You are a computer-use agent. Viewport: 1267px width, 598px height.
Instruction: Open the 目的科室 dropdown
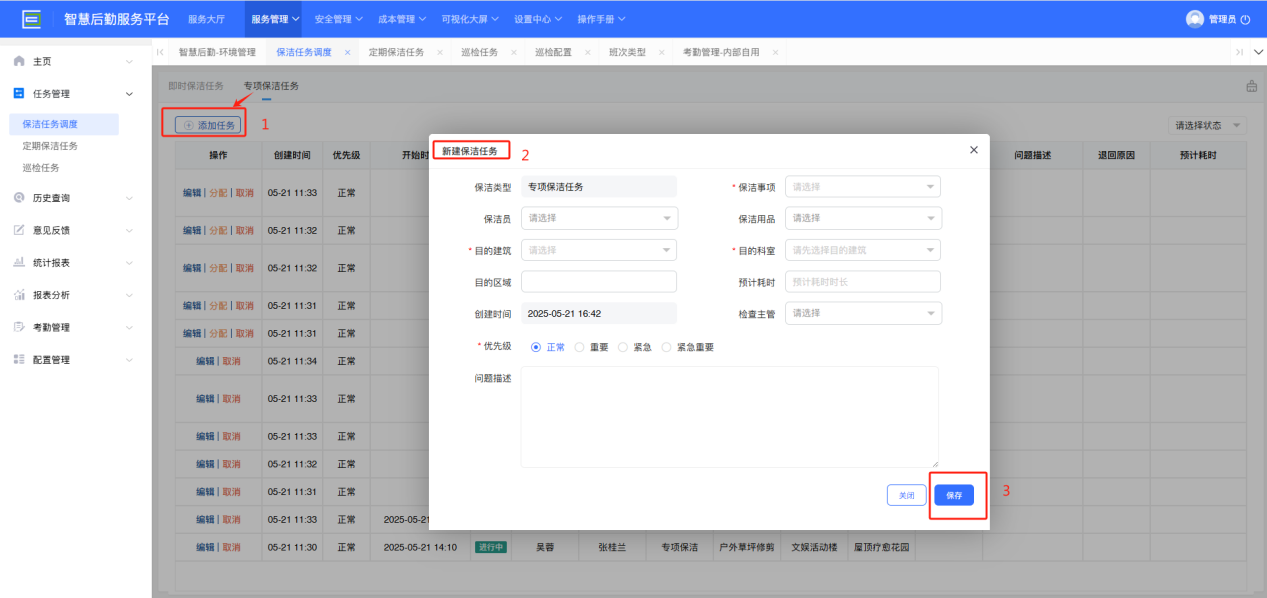(863, 250)
